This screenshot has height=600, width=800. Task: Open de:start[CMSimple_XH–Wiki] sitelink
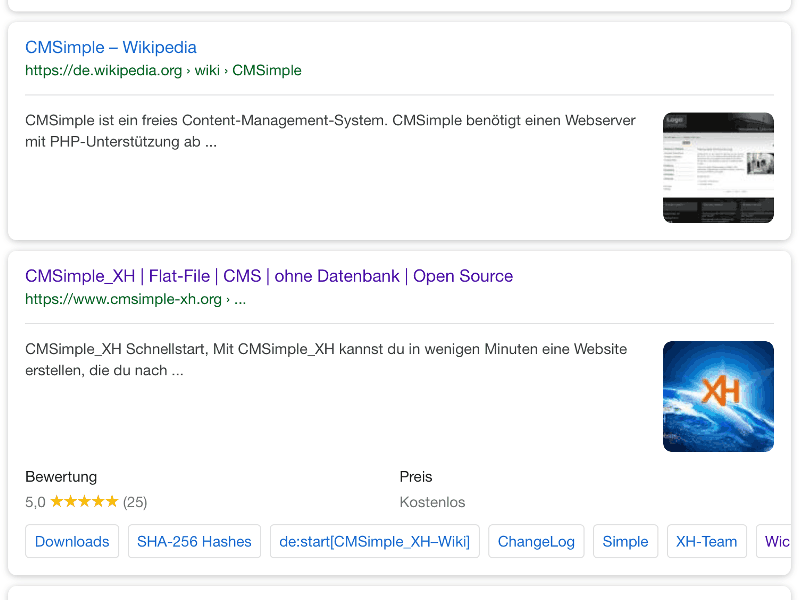(x=374, y=541)
